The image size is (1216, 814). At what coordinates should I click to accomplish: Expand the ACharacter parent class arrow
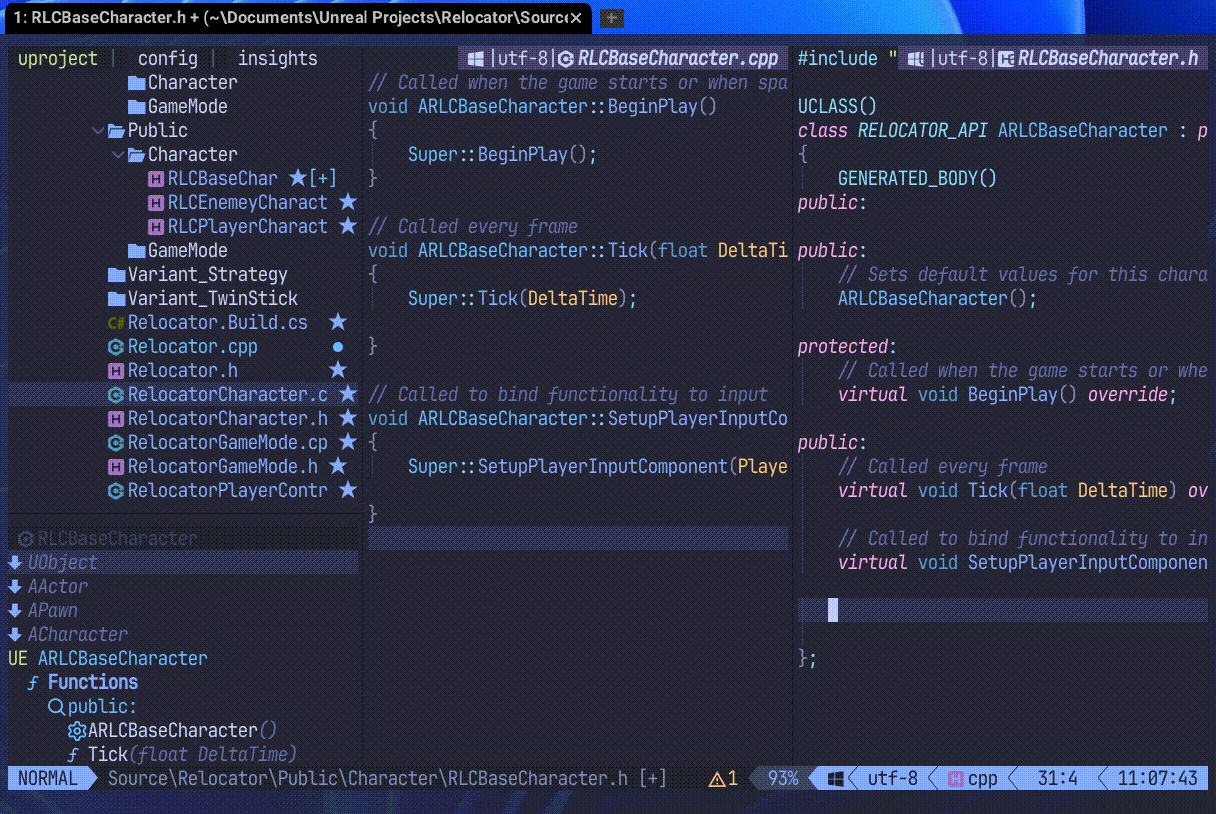(15, 634)
